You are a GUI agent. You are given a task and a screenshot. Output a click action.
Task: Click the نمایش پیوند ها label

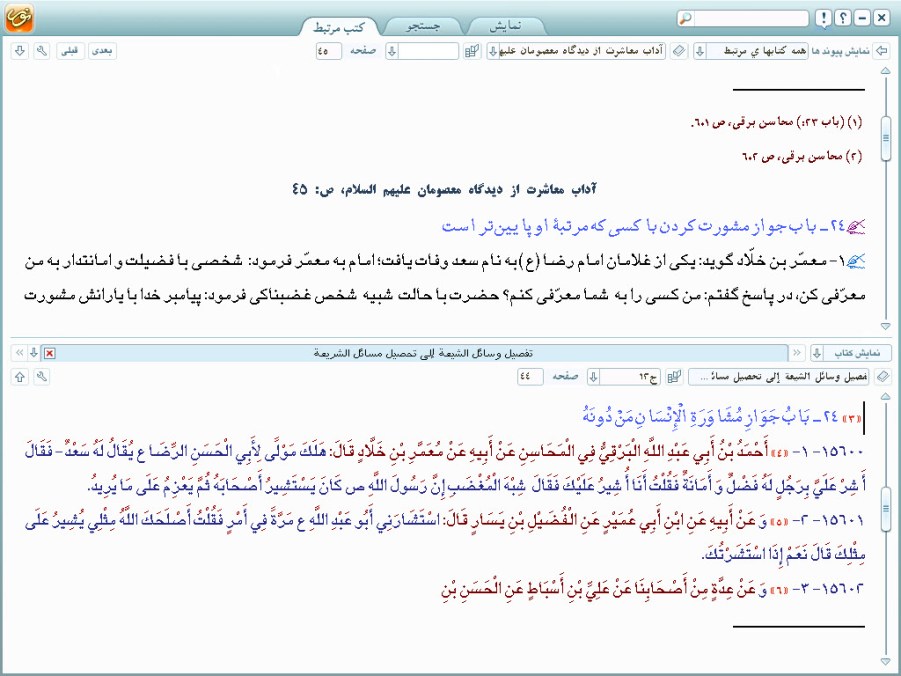pyautogui.click(x=840, y=51)
